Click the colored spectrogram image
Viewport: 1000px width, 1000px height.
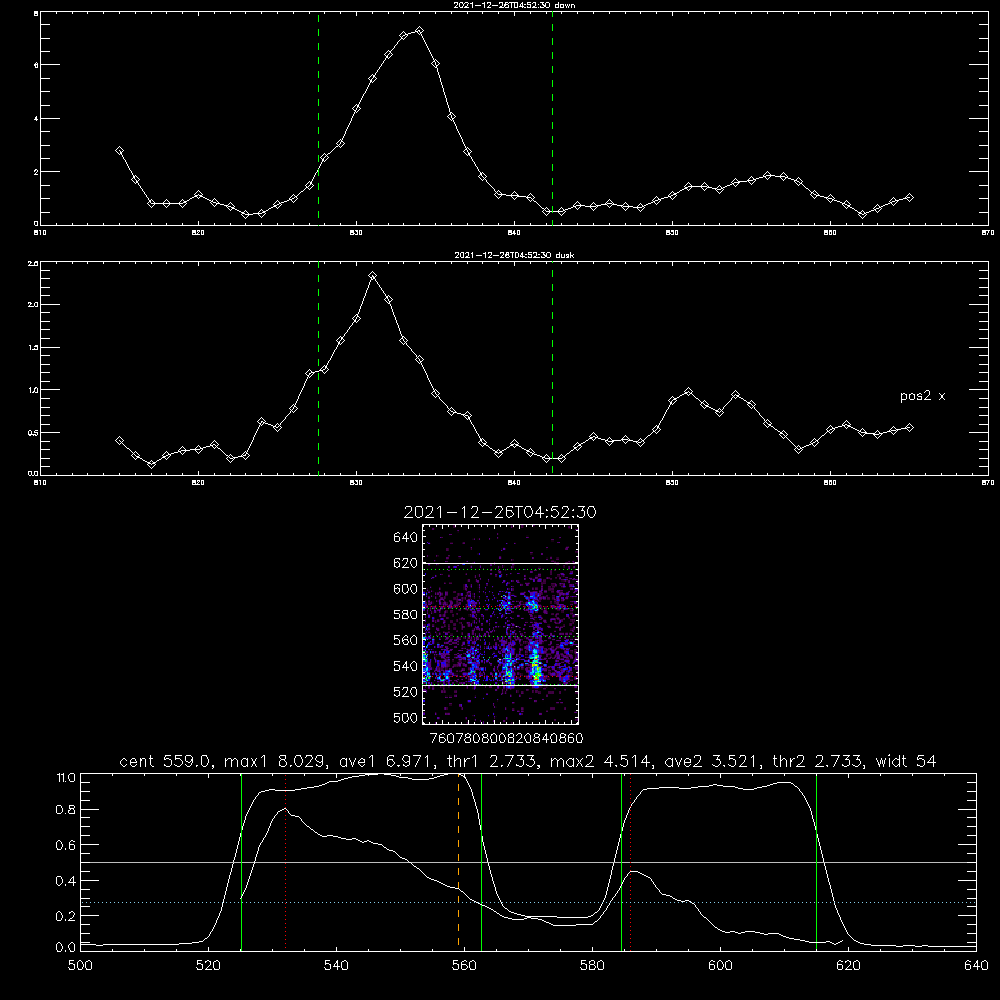(501, 624)
